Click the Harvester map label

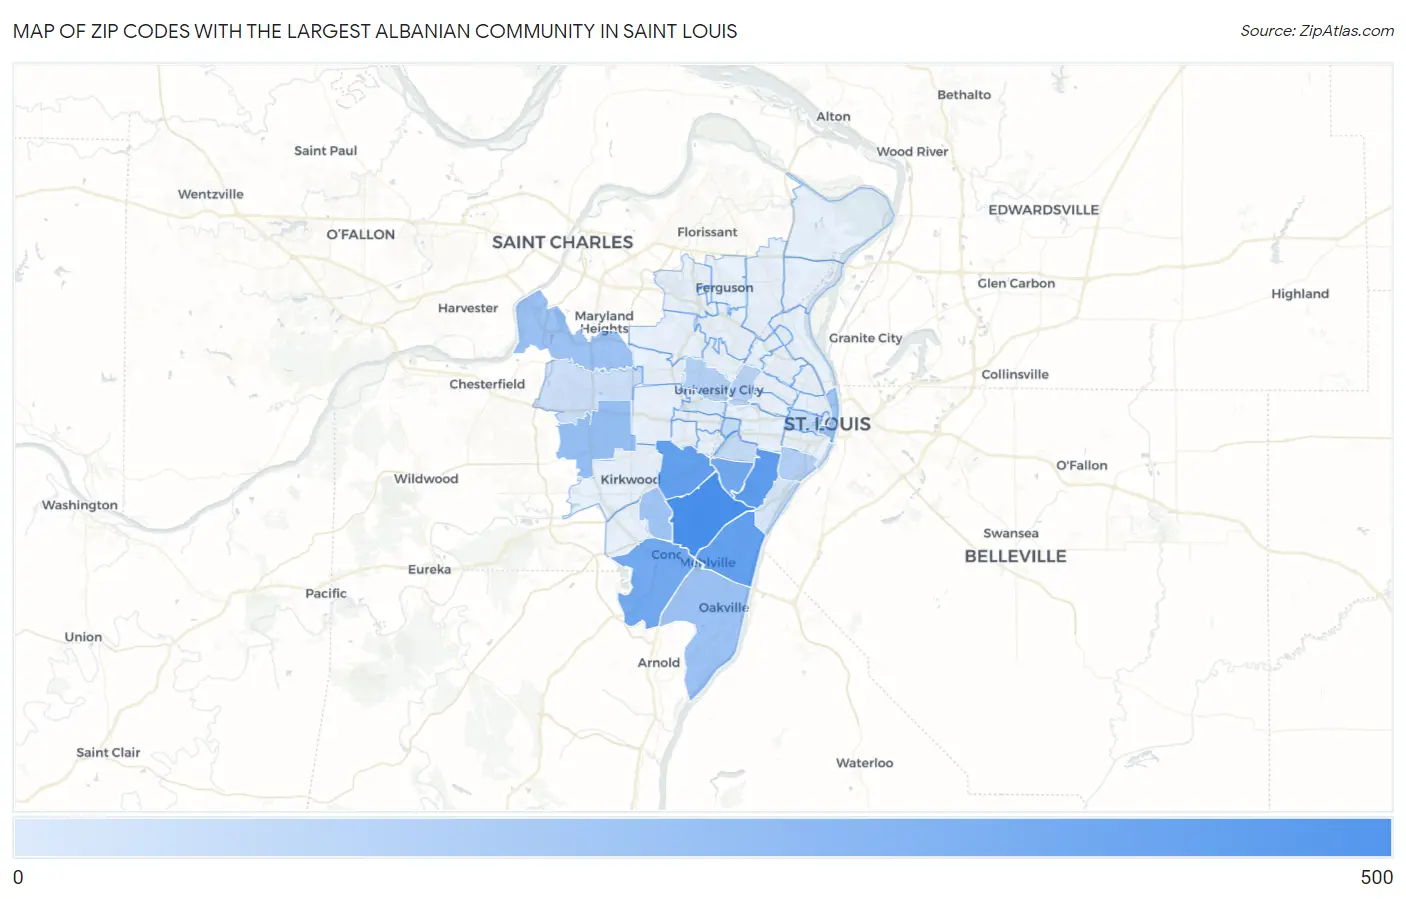(467, 308)
